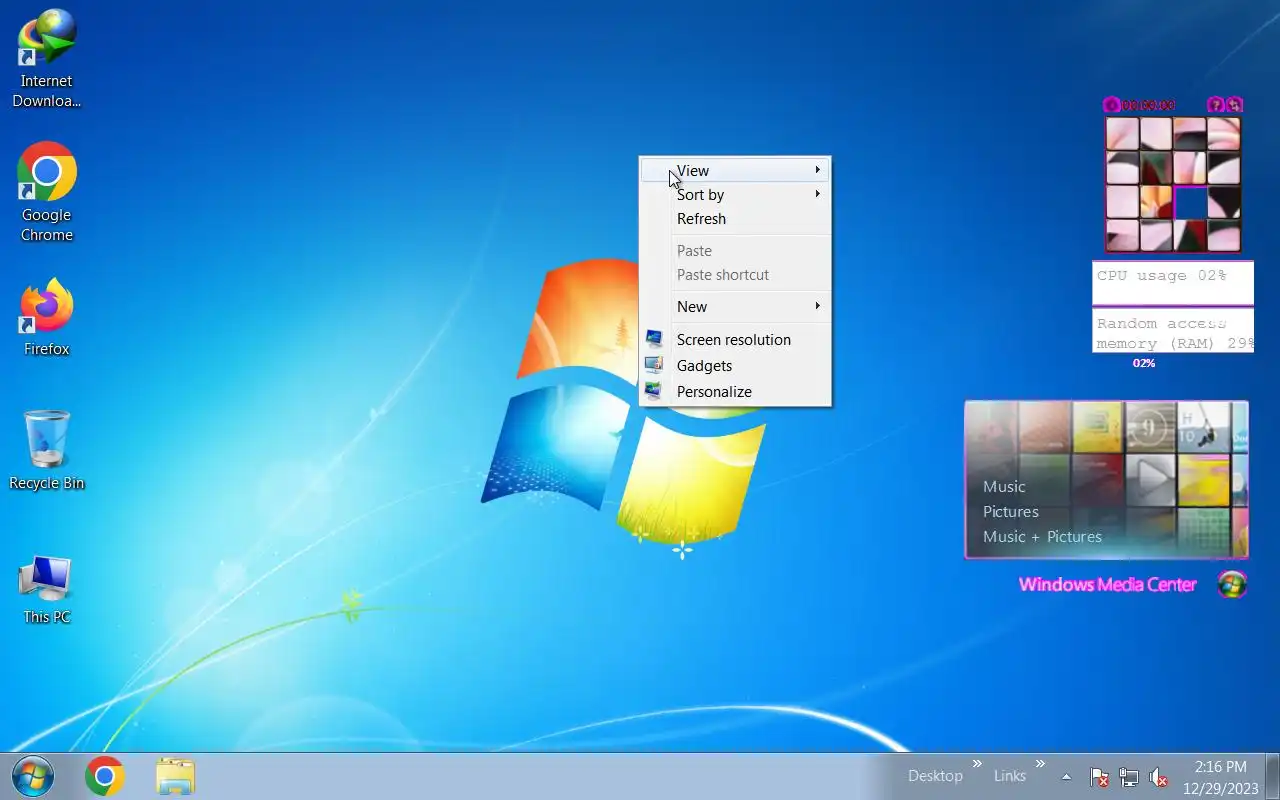Pause the puzzle gadget timer clock icon
This screenshot has width=1280, height=800.
(1111, 105)
